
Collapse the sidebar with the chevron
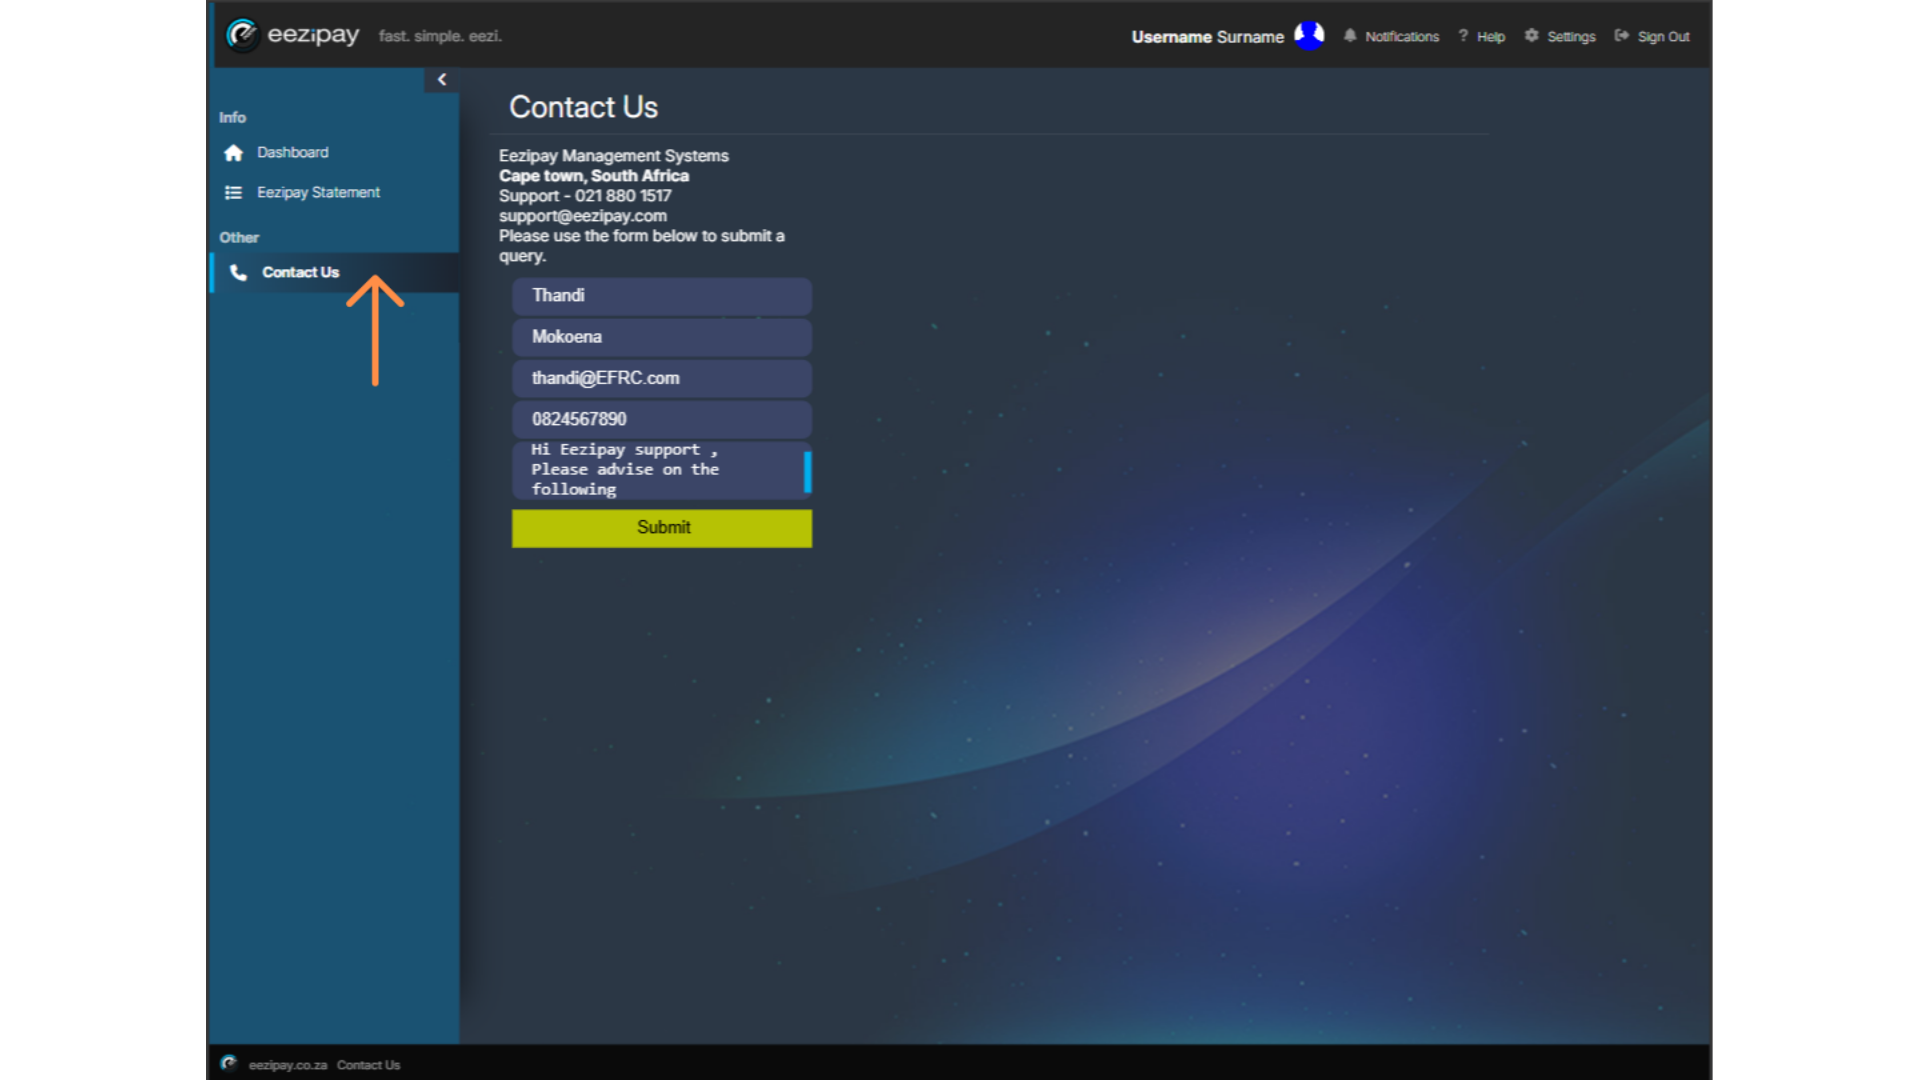[441, 80]
